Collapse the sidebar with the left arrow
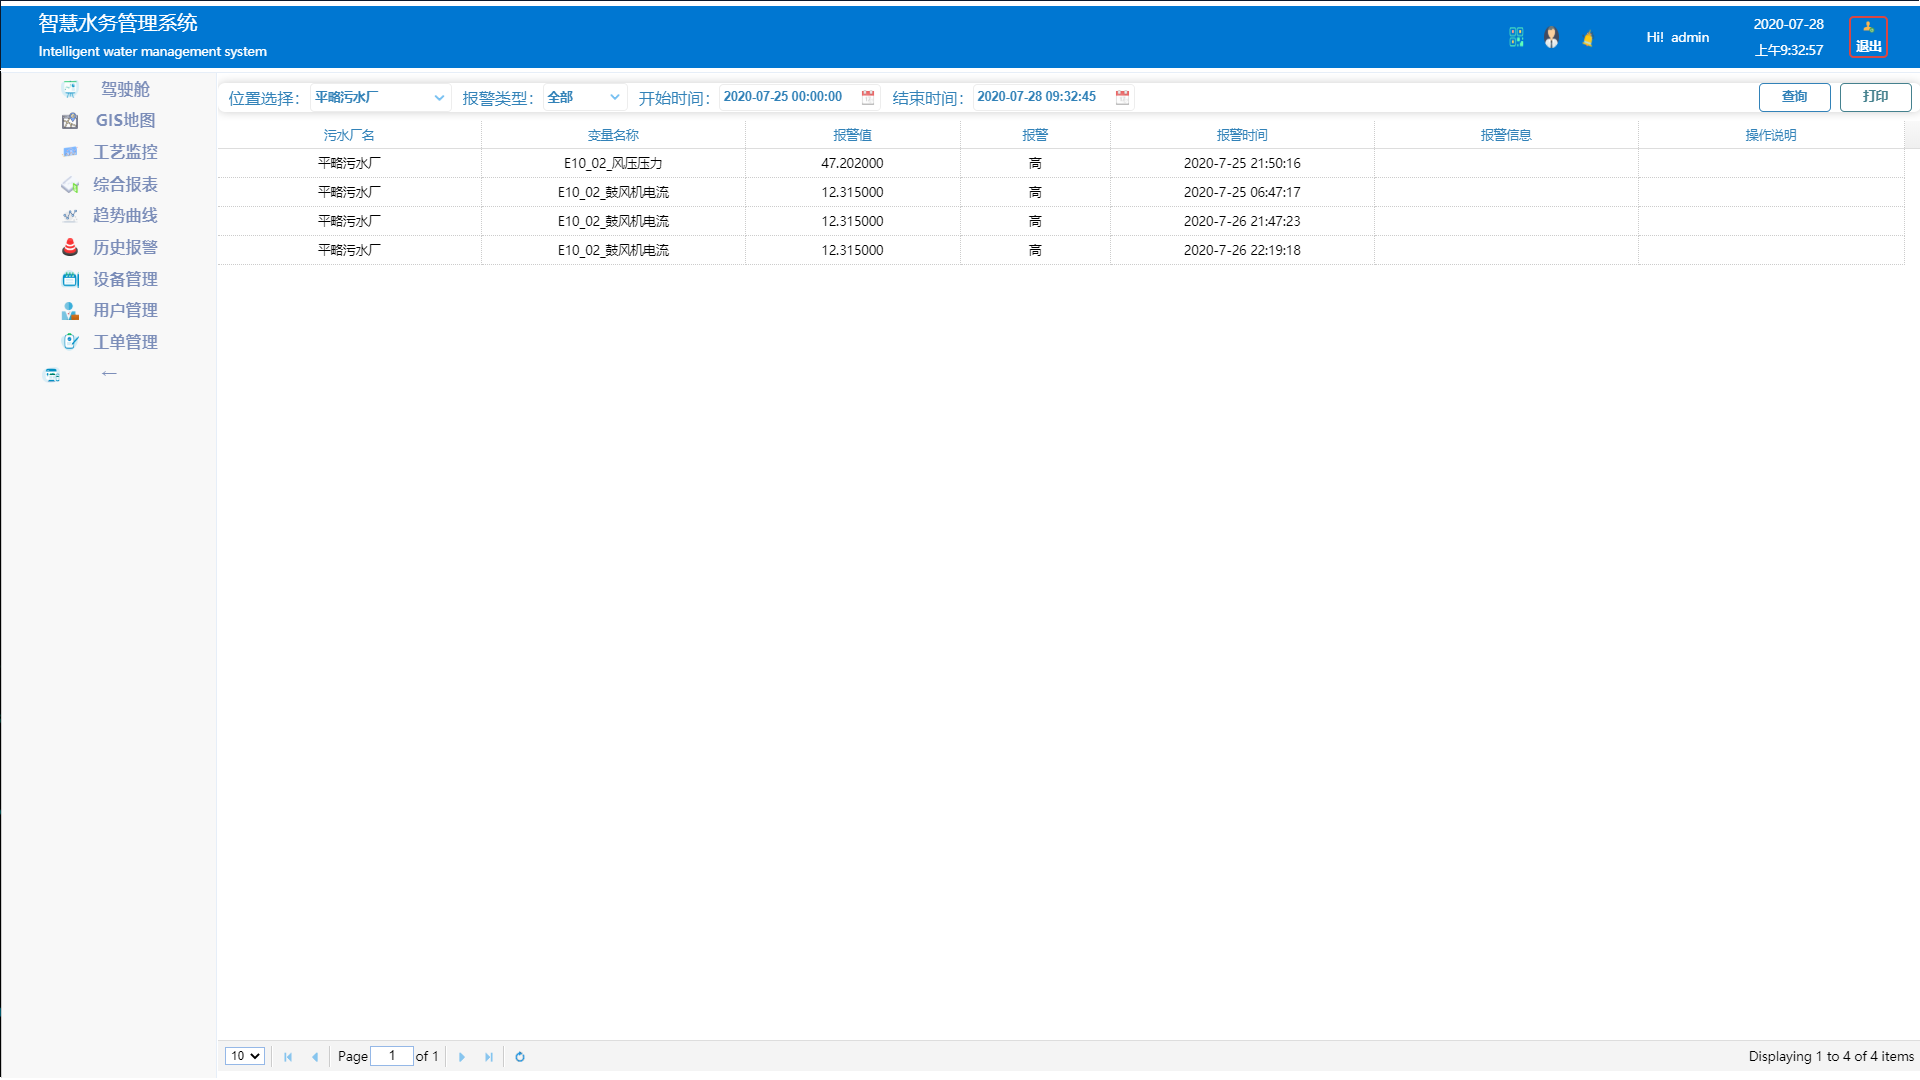Image resolution: width=1920 pixels, height=1080 pixels. pyautogui.click(x=109, y=373)
